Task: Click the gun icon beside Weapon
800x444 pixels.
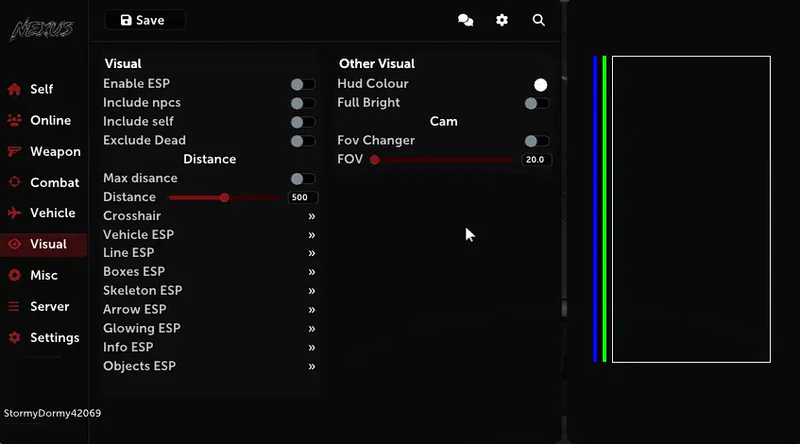Action: (x=14, y=152)
